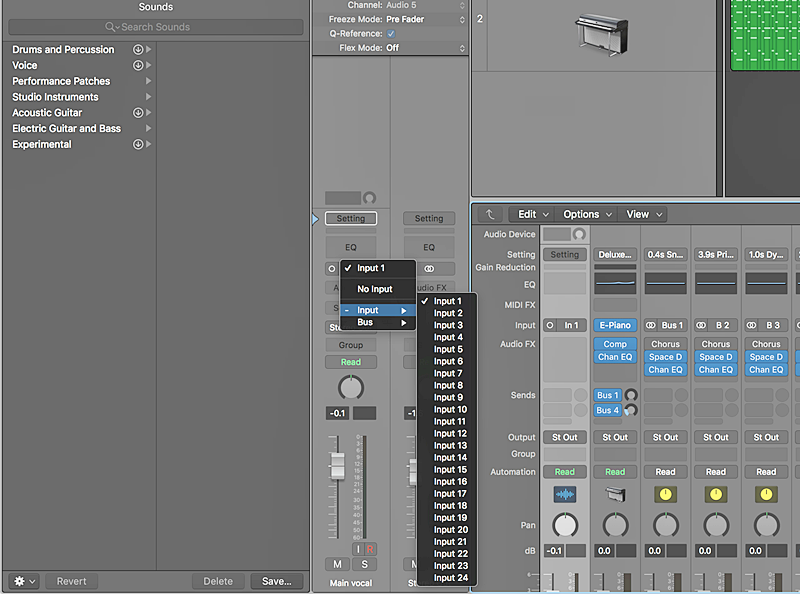
Task: Expand the Electric Guitar and Bass arrow
Action: tap(148, 129)
